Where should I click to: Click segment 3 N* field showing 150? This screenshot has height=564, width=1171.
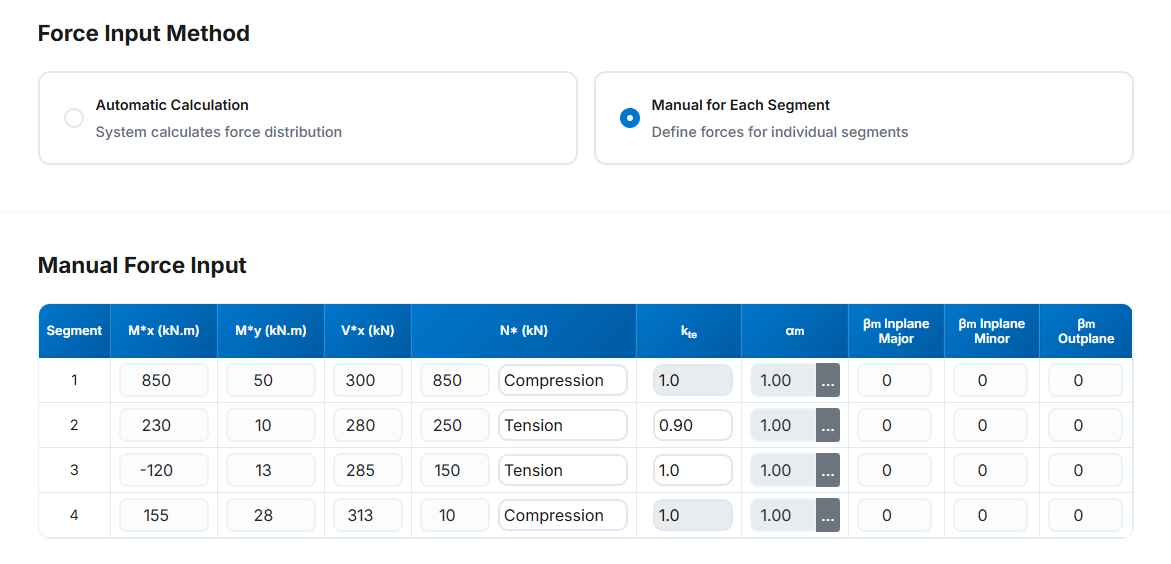454,471
